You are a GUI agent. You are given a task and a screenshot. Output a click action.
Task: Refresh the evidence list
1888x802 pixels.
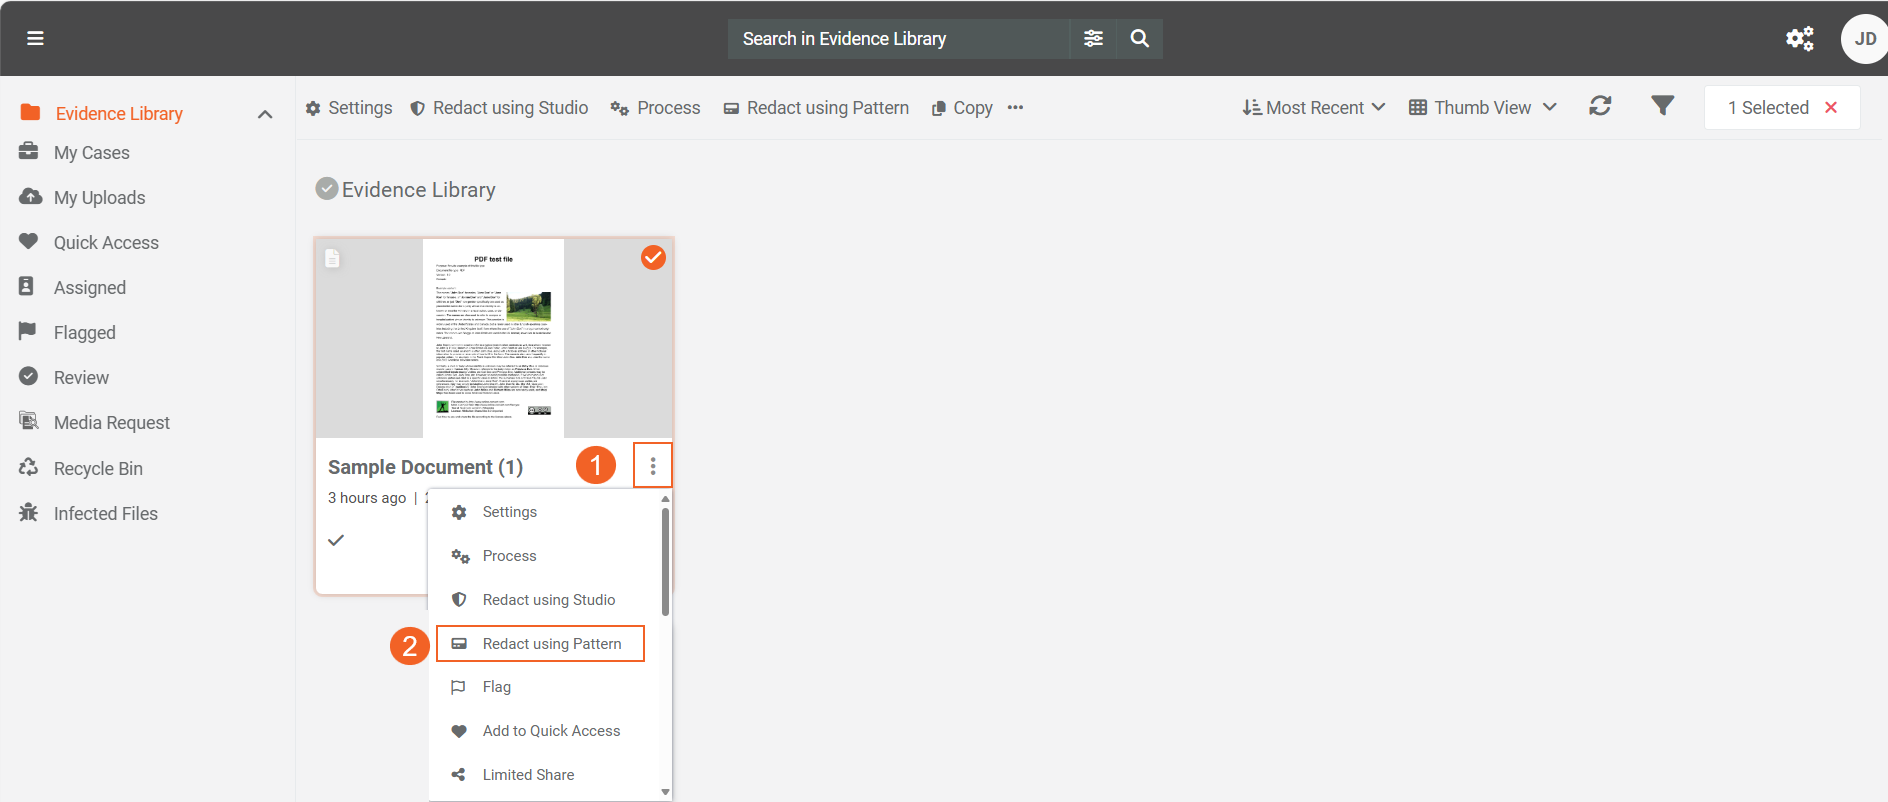pyautogui.click(x=1600, y=106)
